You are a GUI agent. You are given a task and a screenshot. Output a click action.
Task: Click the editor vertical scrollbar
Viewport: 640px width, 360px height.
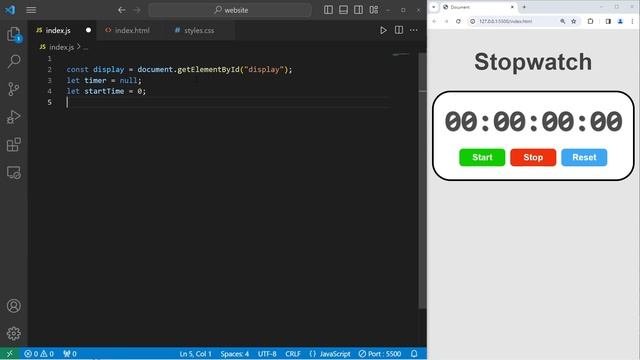422,180
